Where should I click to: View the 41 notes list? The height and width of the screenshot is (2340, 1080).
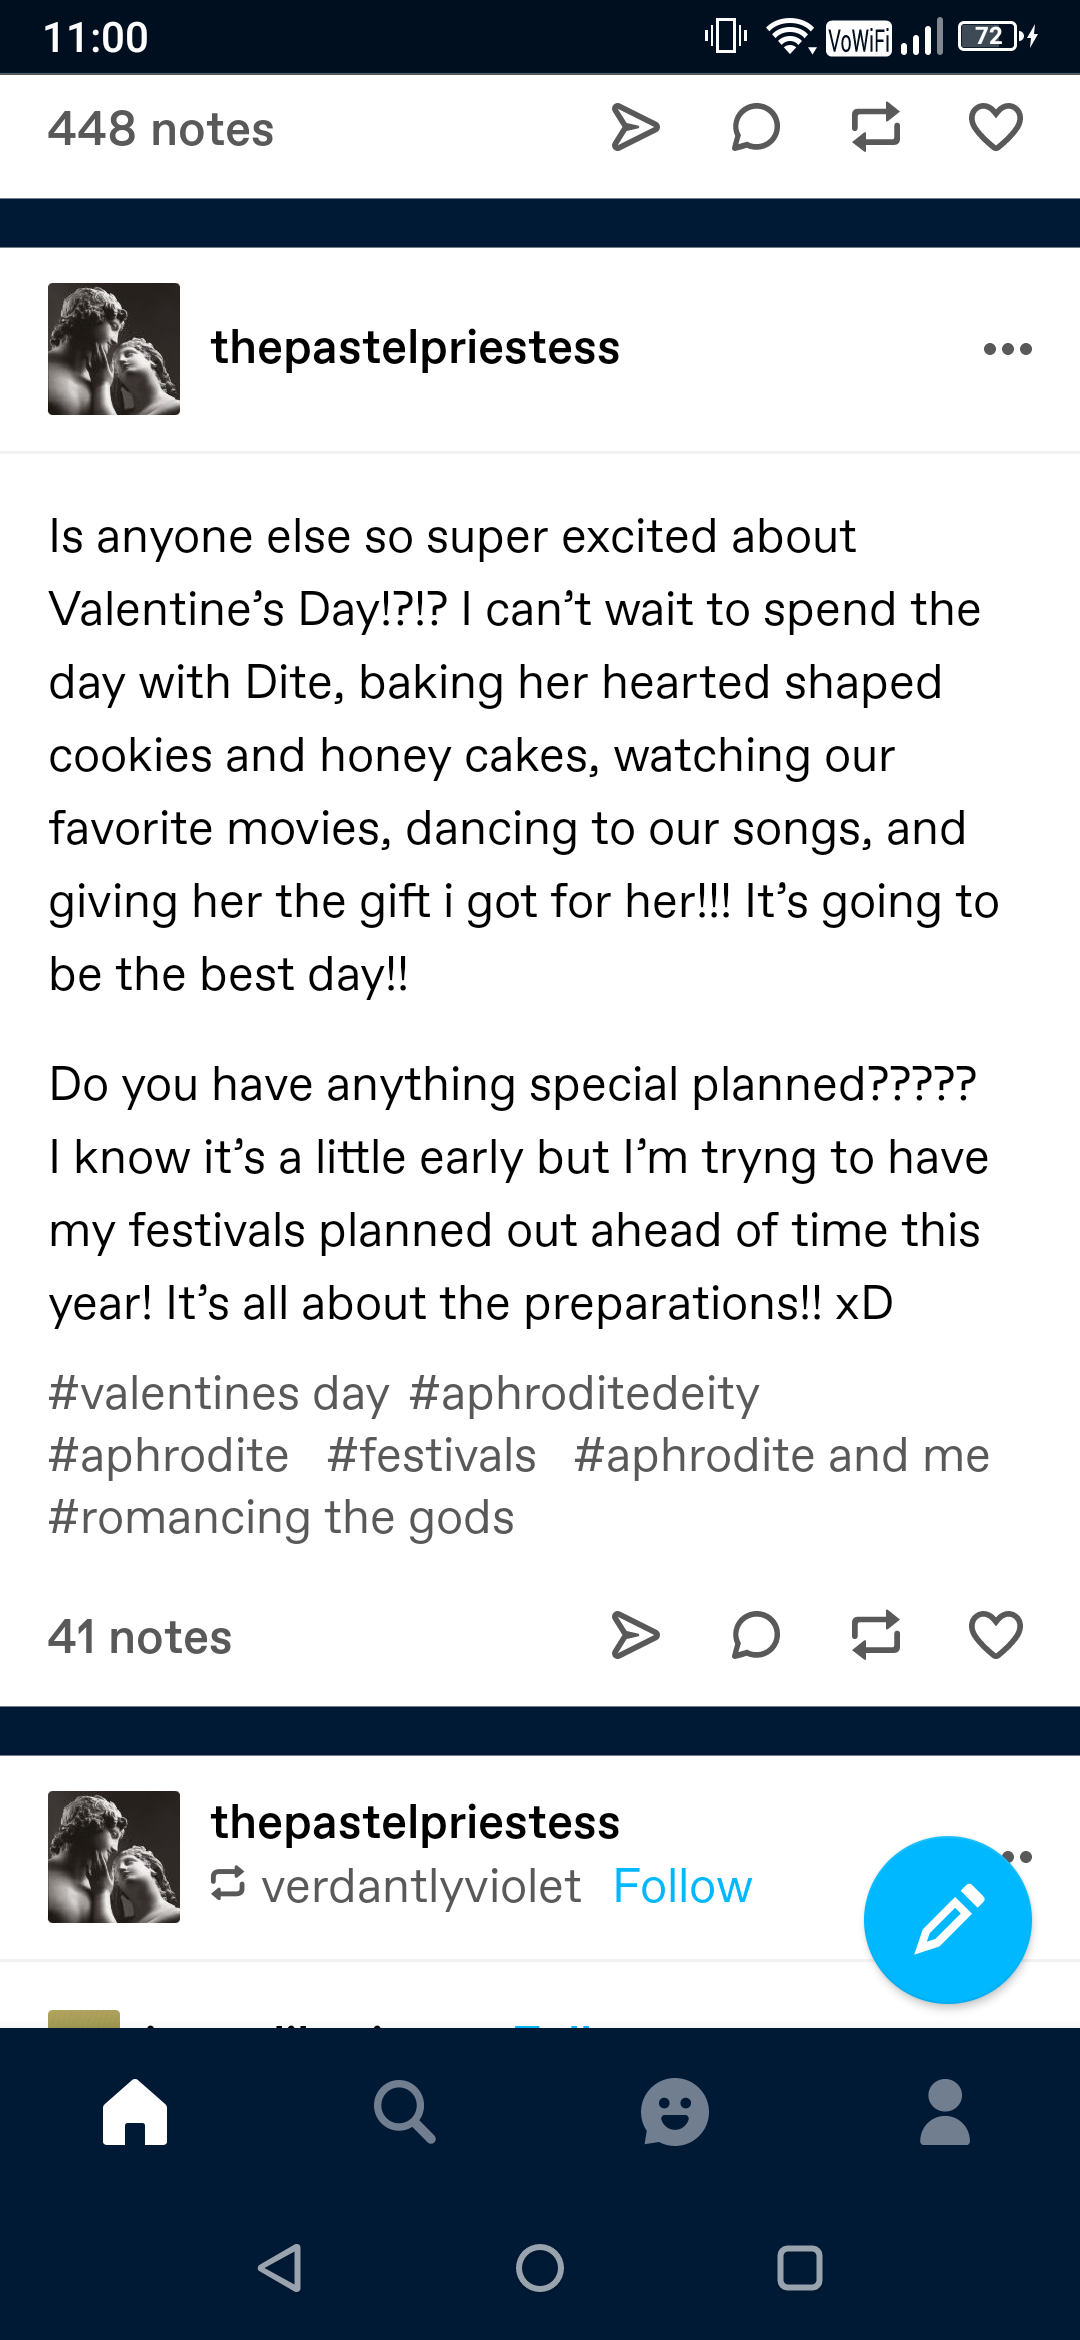coord(140,1637)
